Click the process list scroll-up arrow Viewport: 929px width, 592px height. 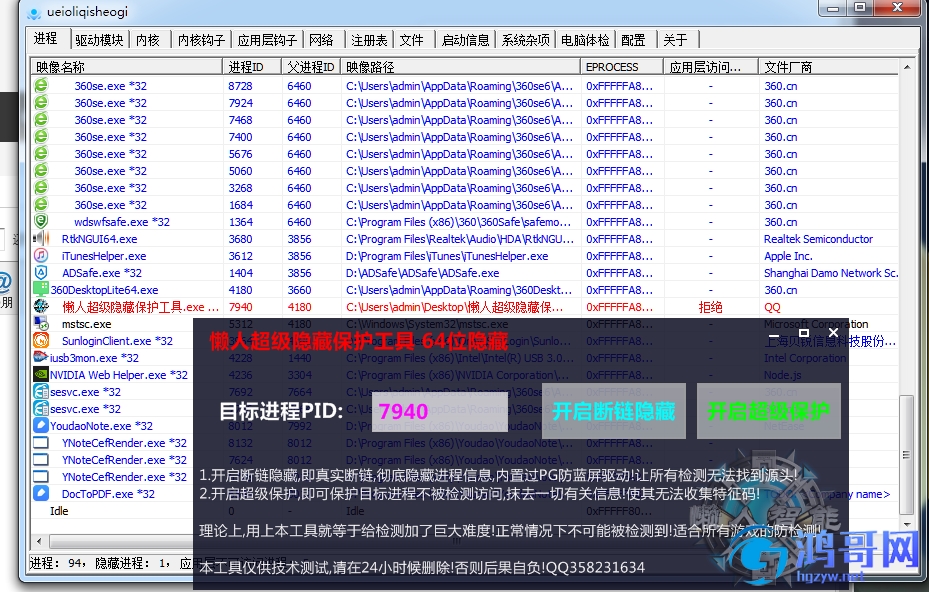(906, 68)
